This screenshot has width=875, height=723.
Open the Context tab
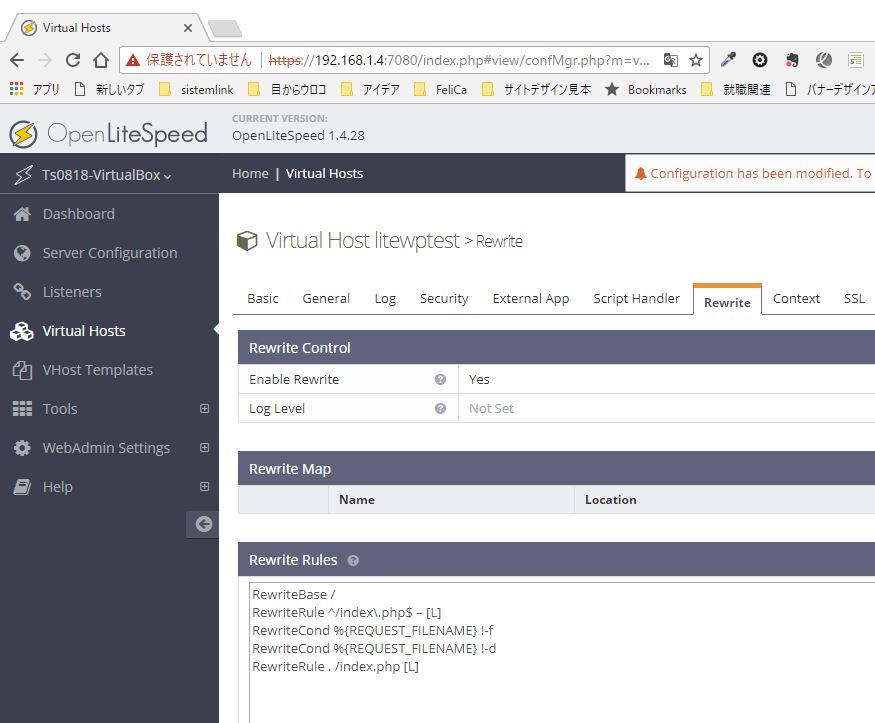point(796,299)
